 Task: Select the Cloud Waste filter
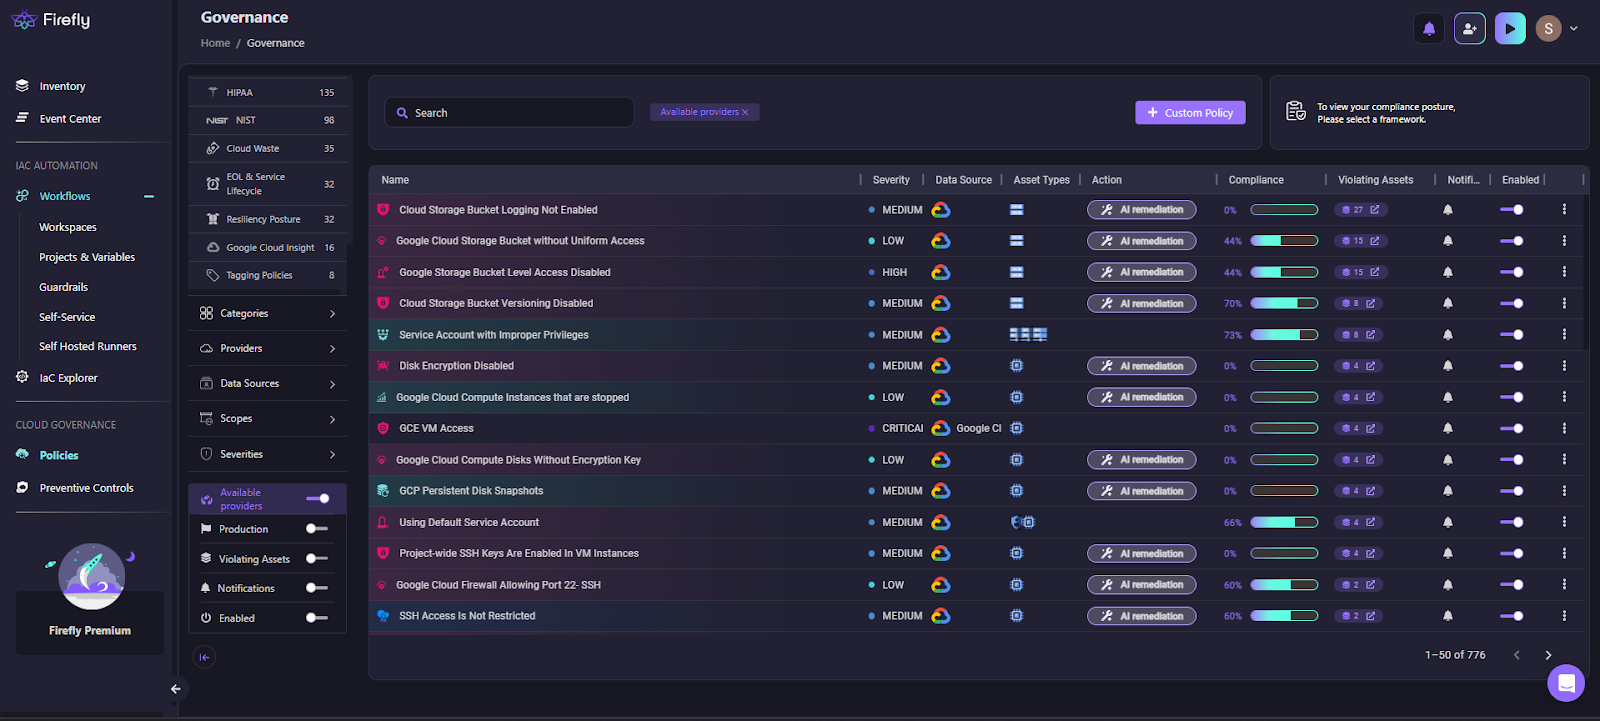268,148
